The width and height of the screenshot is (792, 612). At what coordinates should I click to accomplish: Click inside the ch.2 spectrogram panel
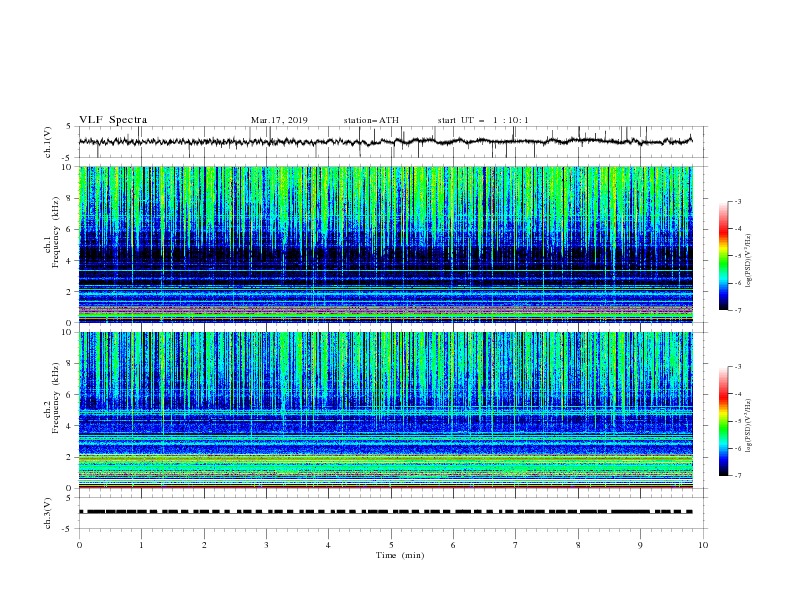pyautogui.click(x=385, y=410)
